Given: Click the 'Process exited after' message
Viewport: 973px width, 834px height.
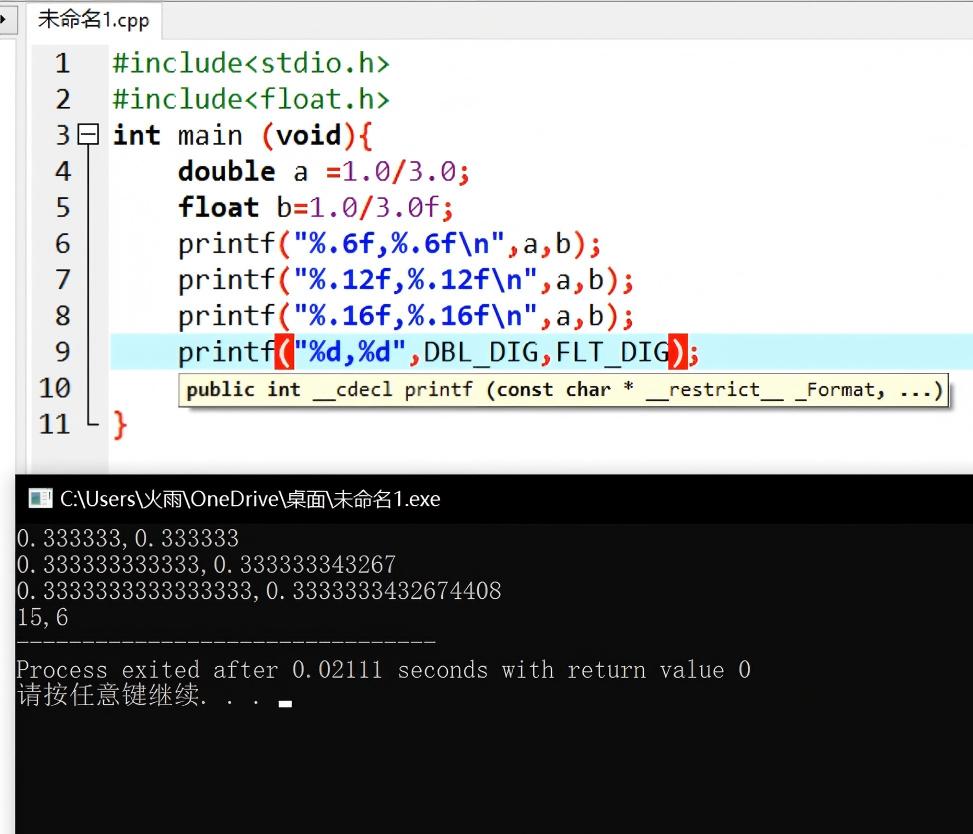Looking at the screenshot, I should point(383,670).
